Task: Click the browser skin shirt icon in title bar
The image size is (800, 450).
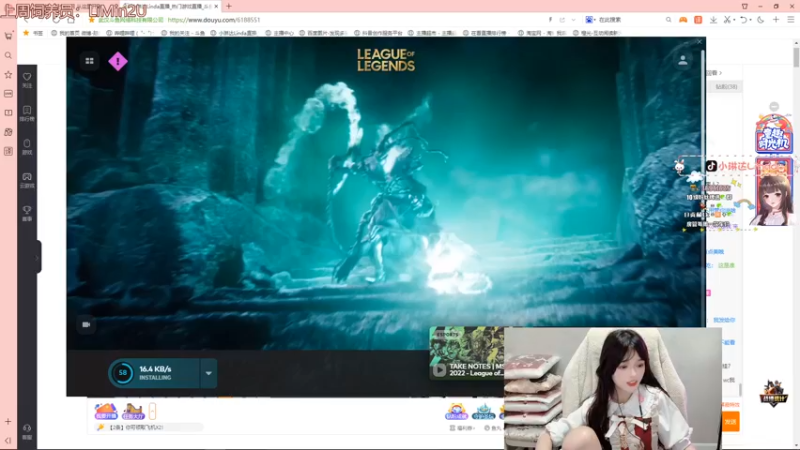Action: click(x=744, y=6)
